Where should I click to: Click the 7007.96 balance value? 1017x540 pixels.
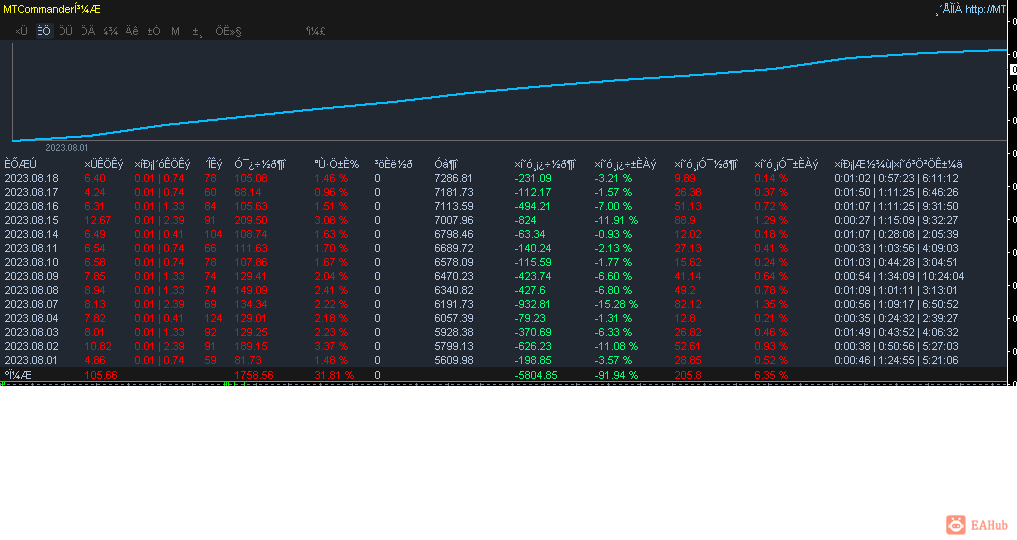454,220
